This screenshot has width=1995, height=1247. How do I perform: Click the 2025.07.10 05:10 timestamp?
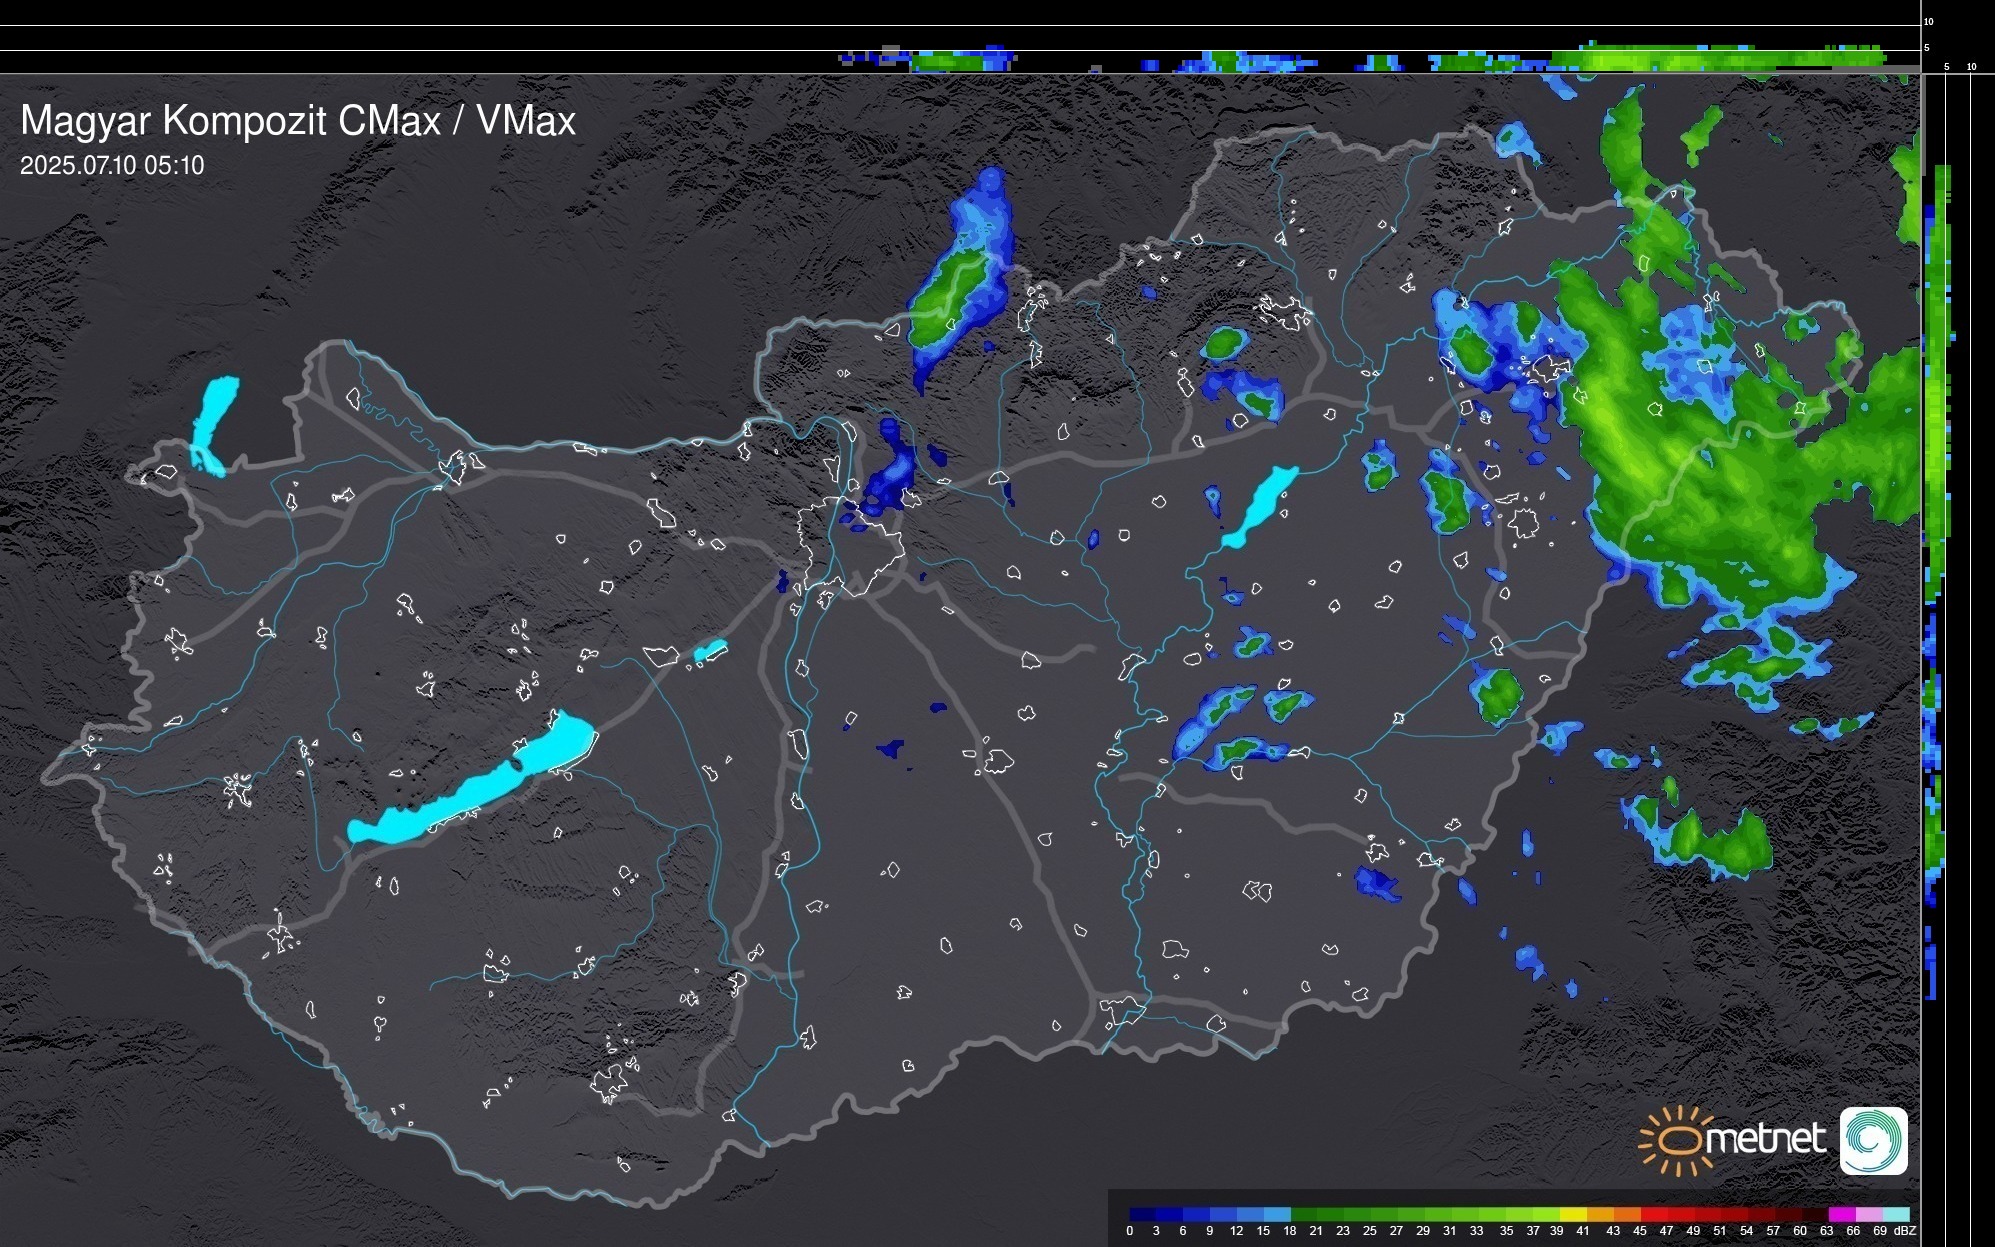click(112, 165)
